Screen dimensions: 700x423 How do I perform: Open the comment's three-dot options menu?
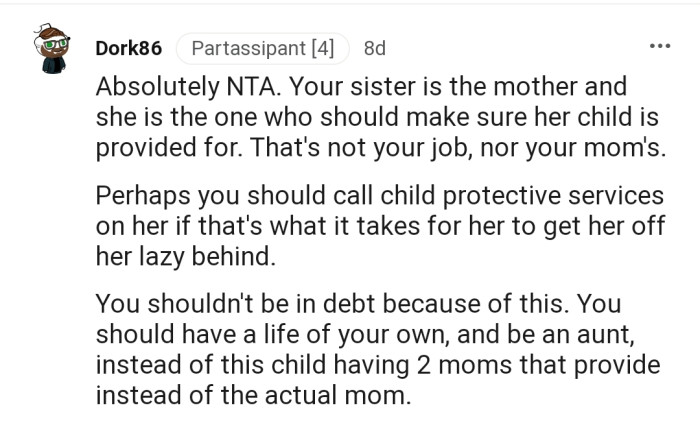[660, 47]
